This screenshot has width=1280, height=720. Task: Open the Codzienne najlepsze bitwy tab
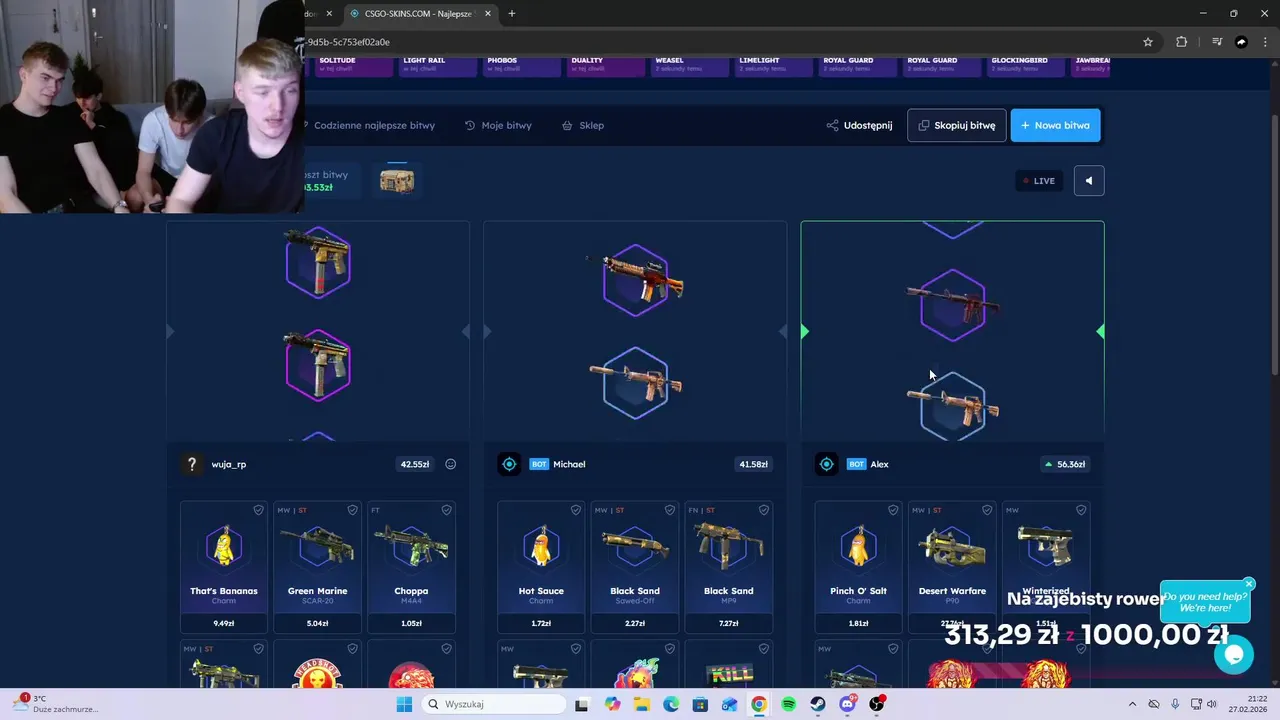tap(373, 125)
